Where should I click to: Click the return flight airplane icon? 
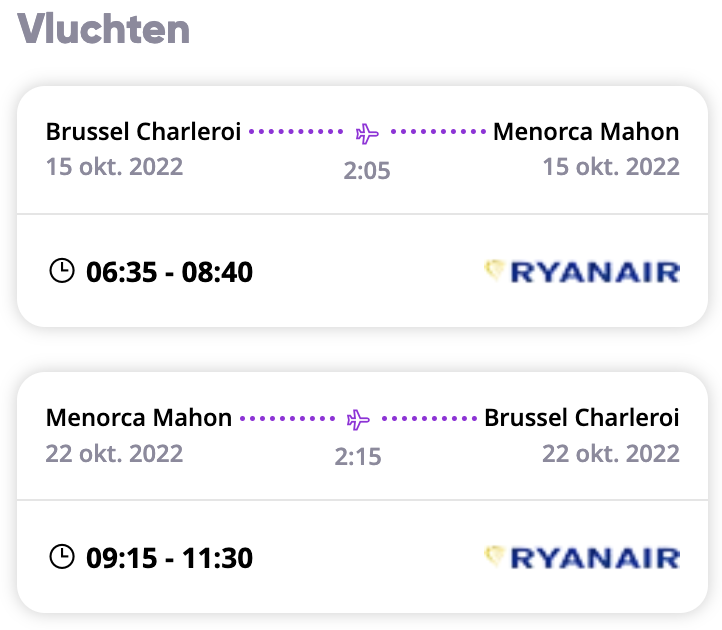(358, 420)
